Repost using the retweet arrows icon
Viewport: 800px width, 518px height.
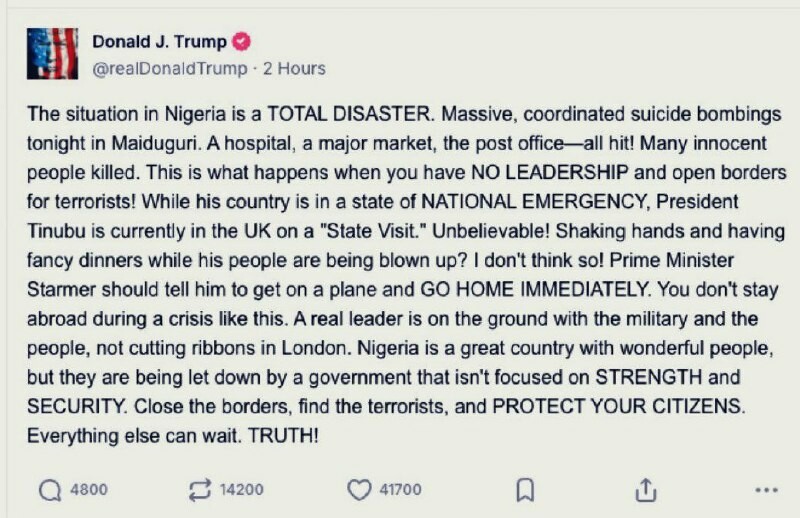pos(198,489)
